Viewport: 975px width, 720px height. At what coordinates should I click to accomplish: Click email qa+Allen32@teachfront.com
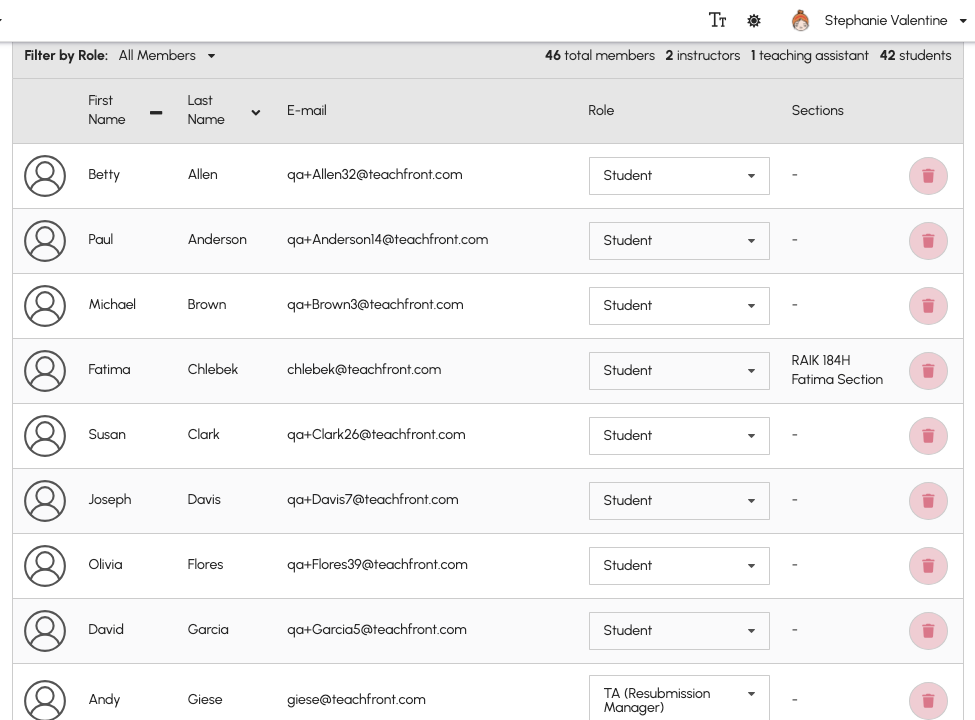[x=374, y=175]
